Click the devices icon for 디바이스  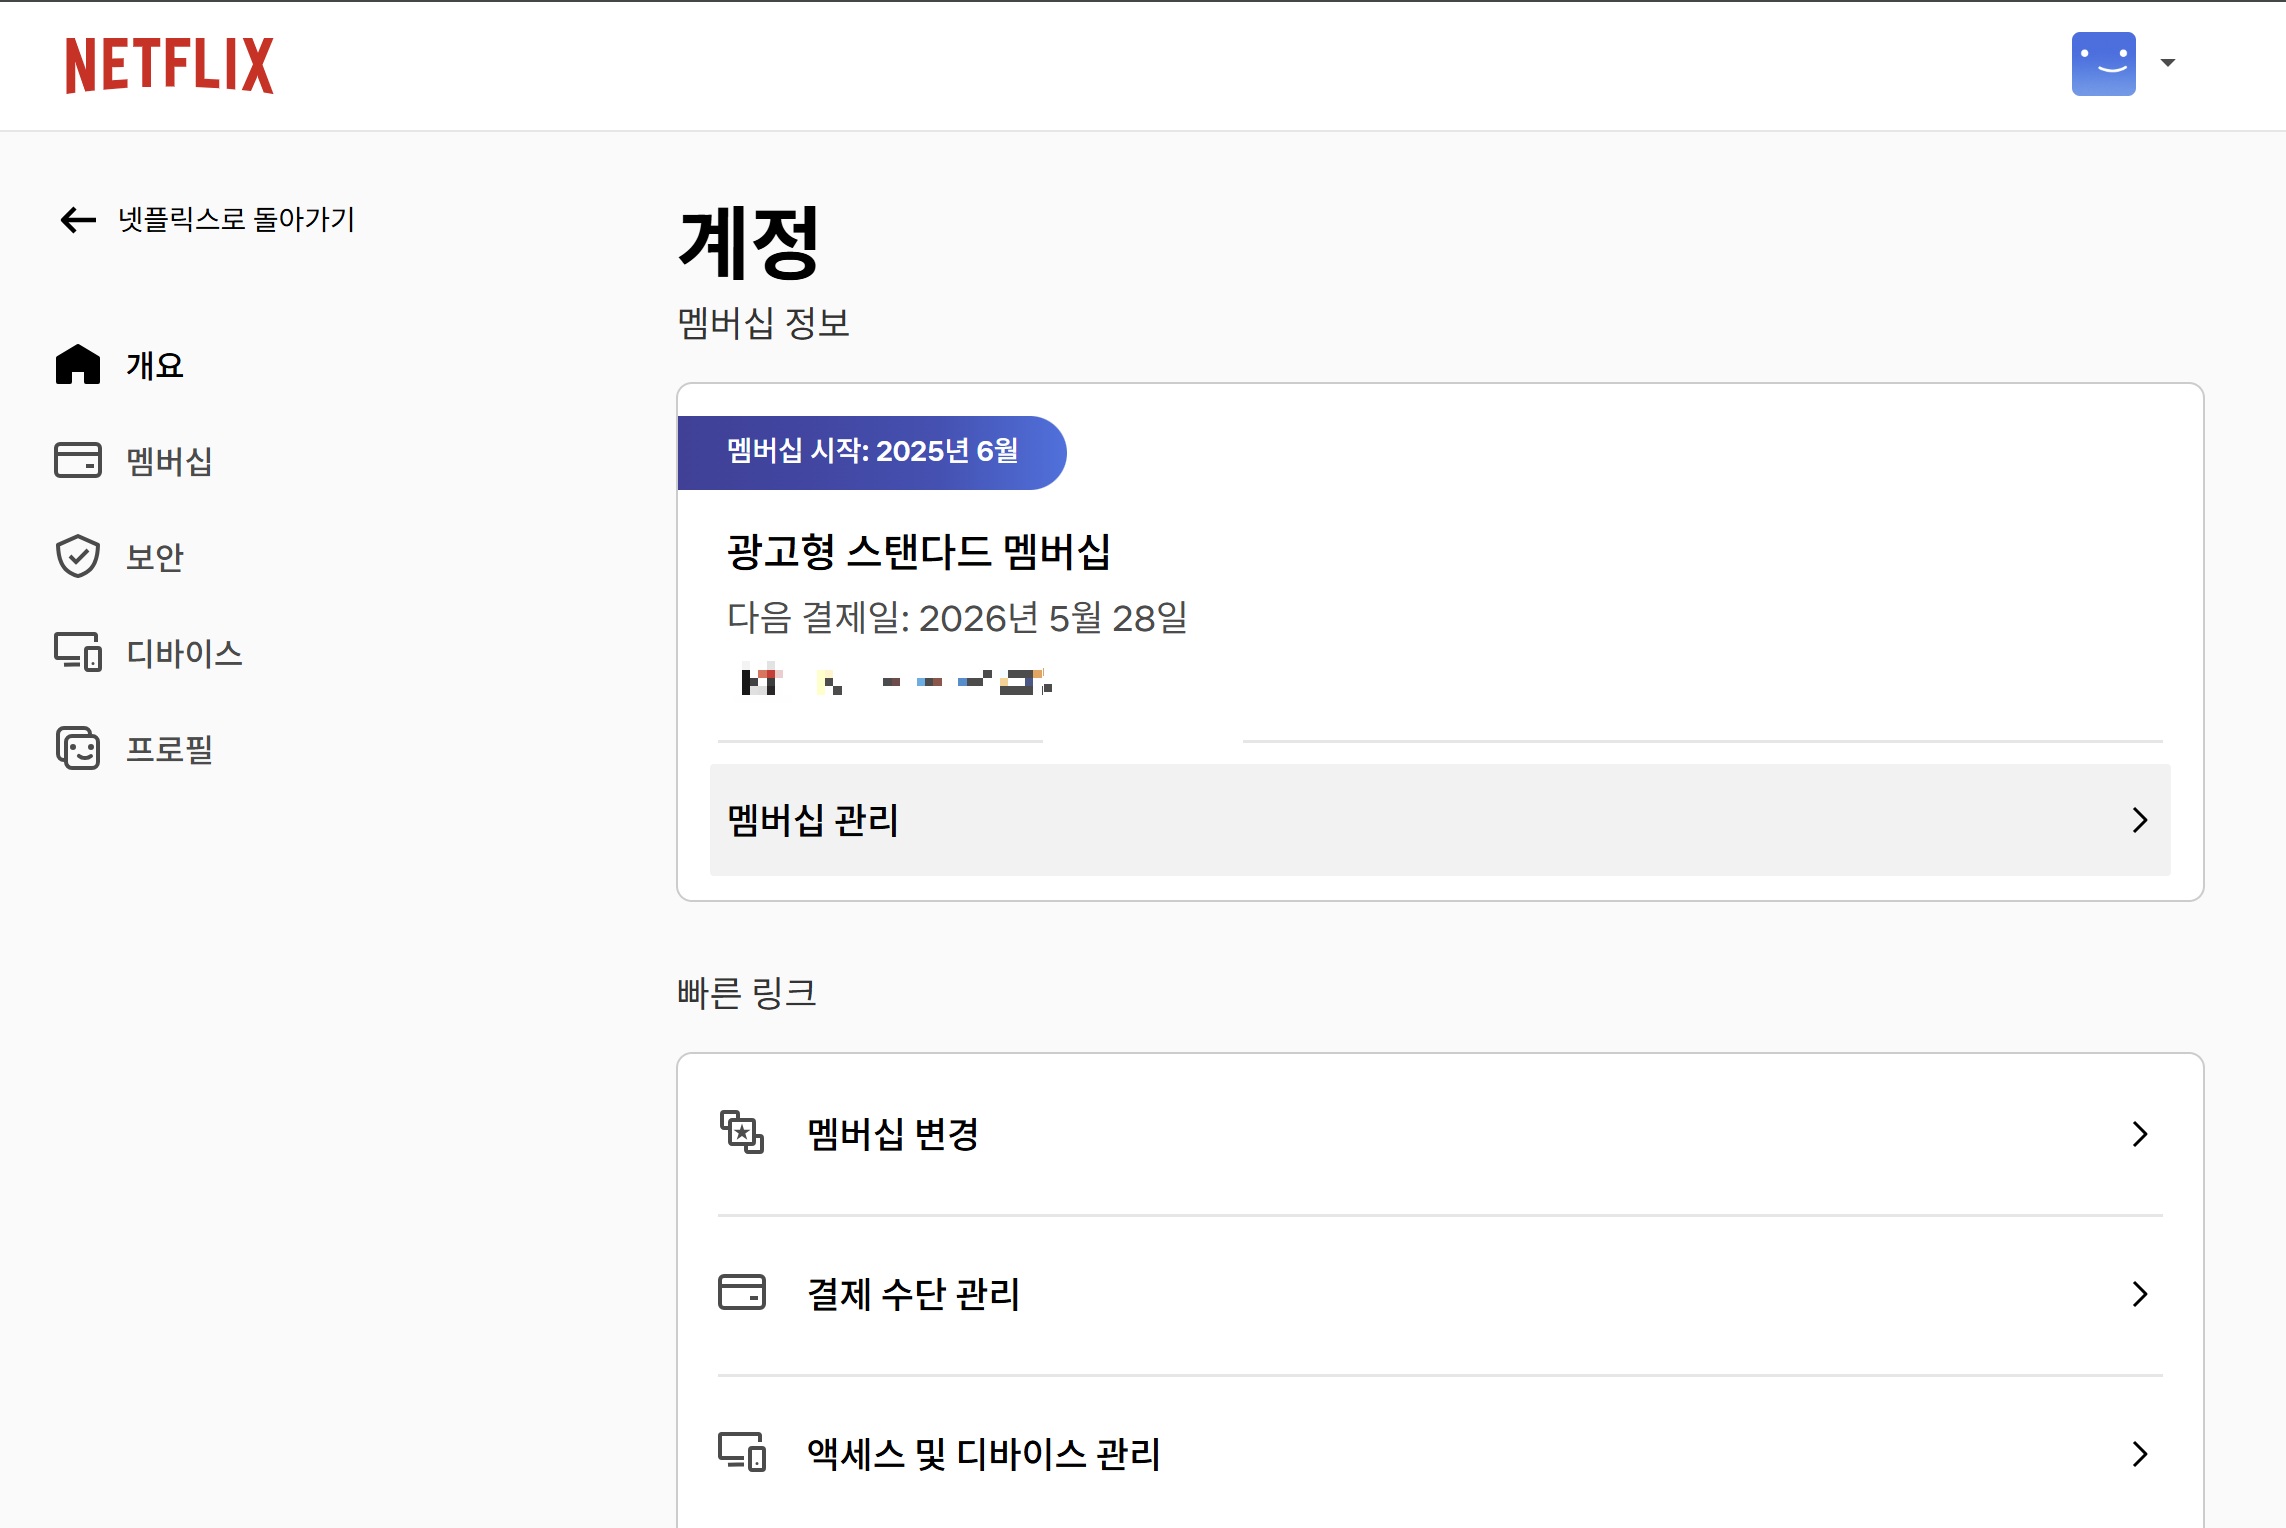(78, 652)
